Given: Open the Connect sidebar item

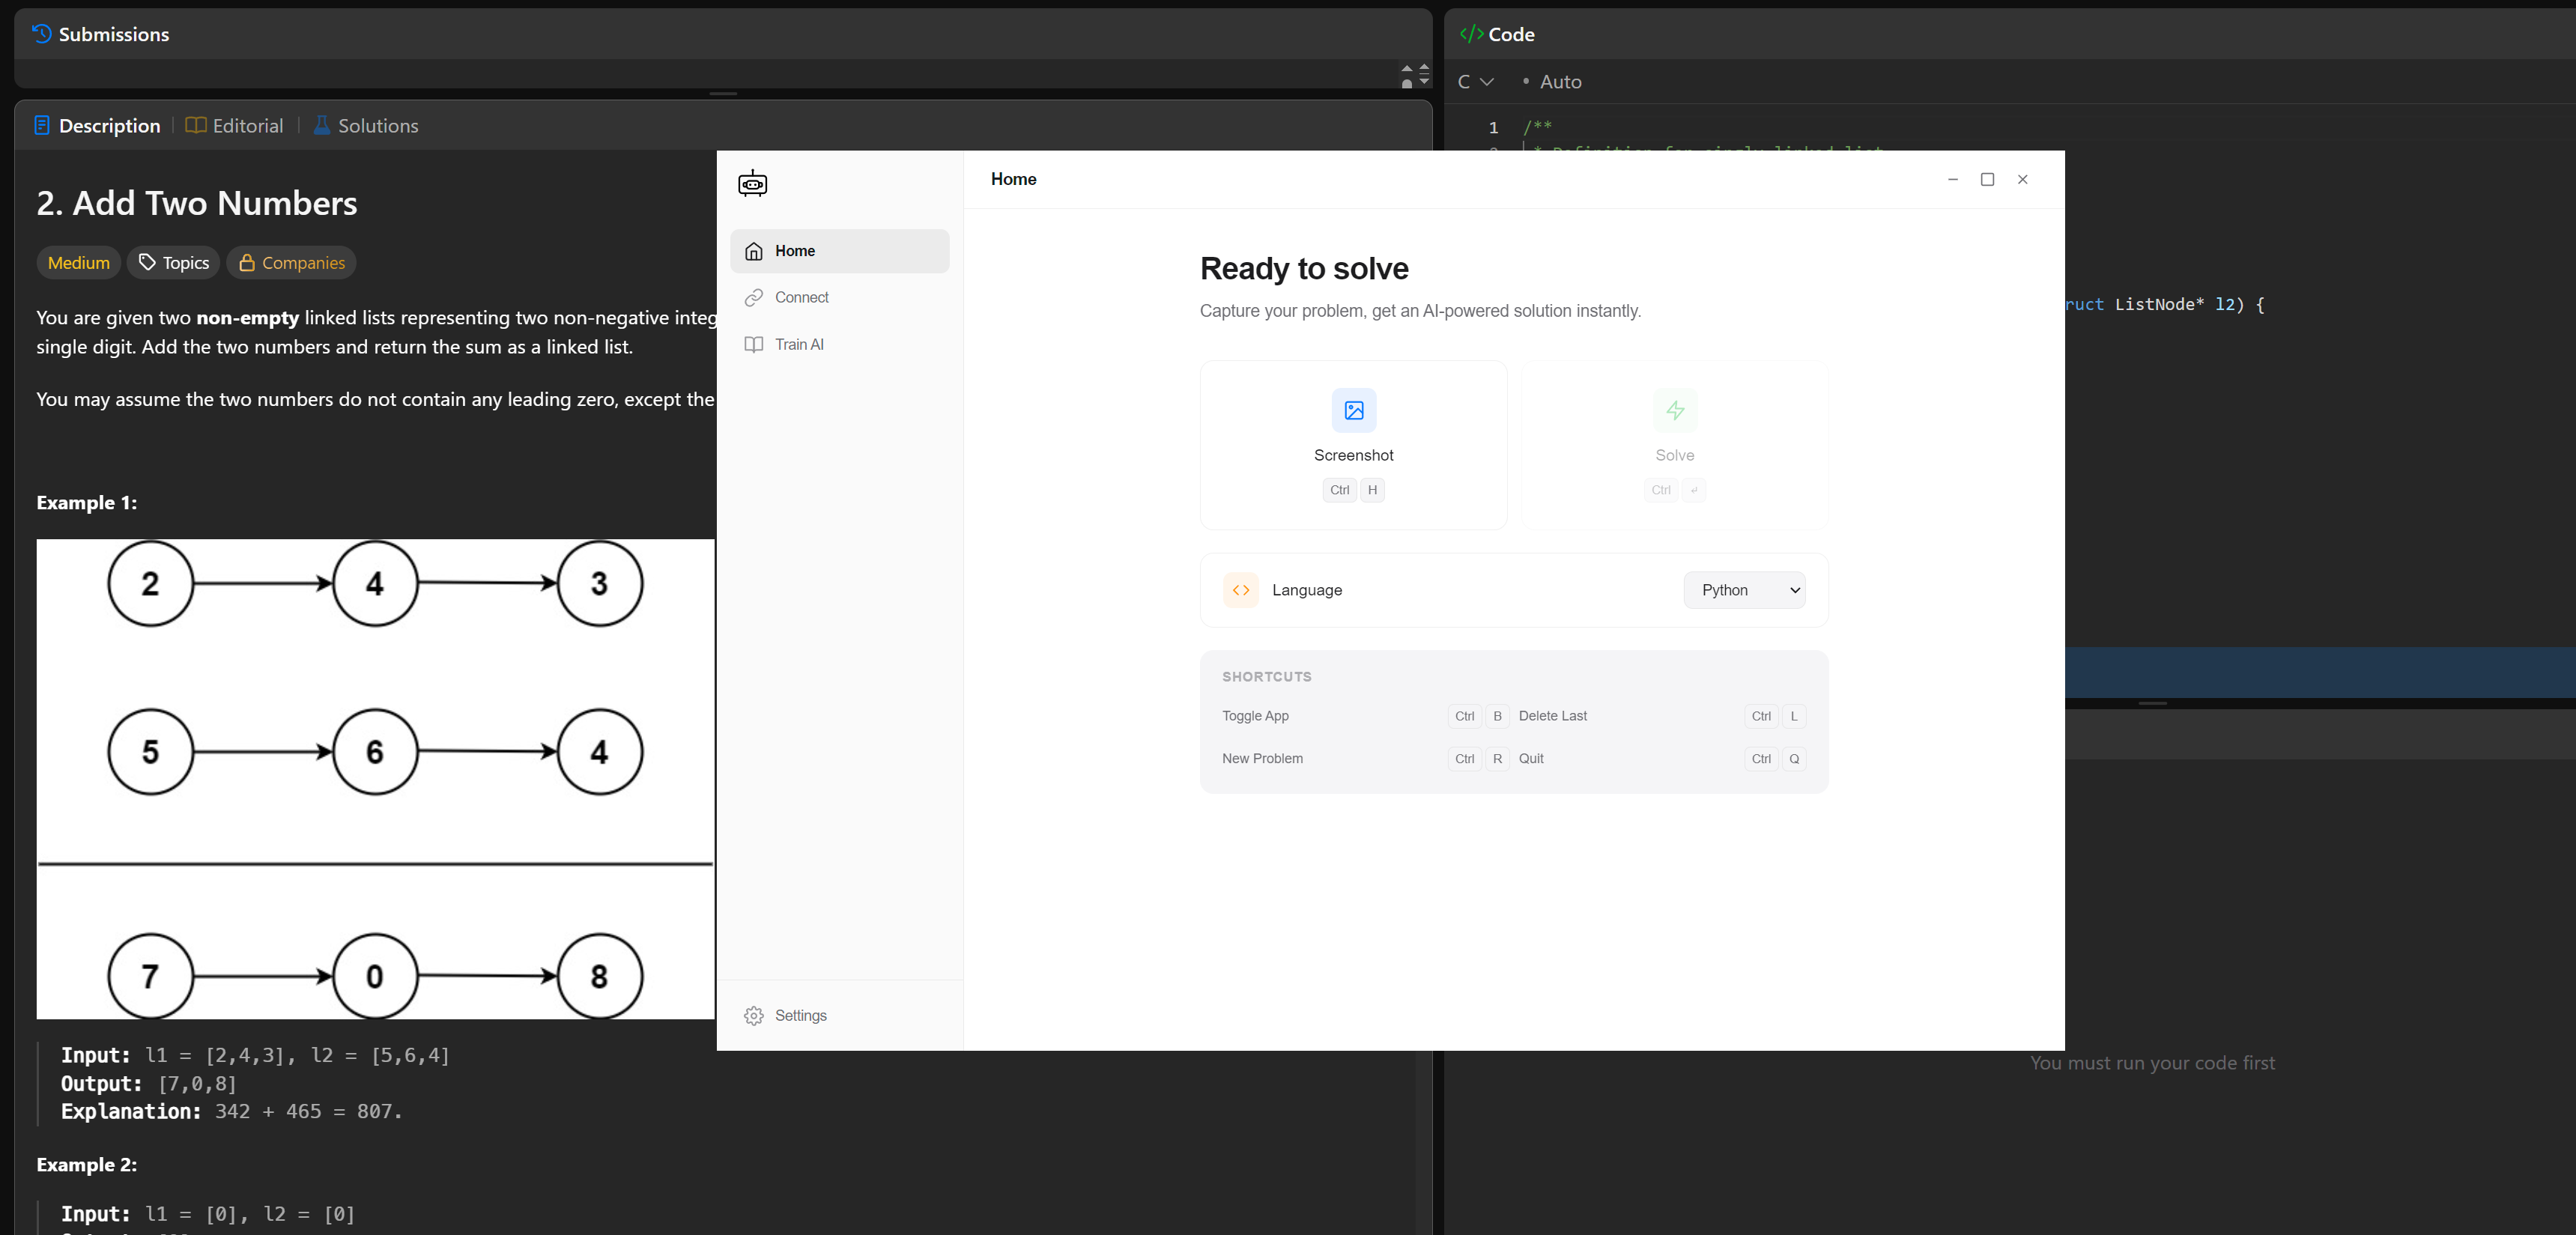Looking at the screenshot, I should (x=839, y=298).
